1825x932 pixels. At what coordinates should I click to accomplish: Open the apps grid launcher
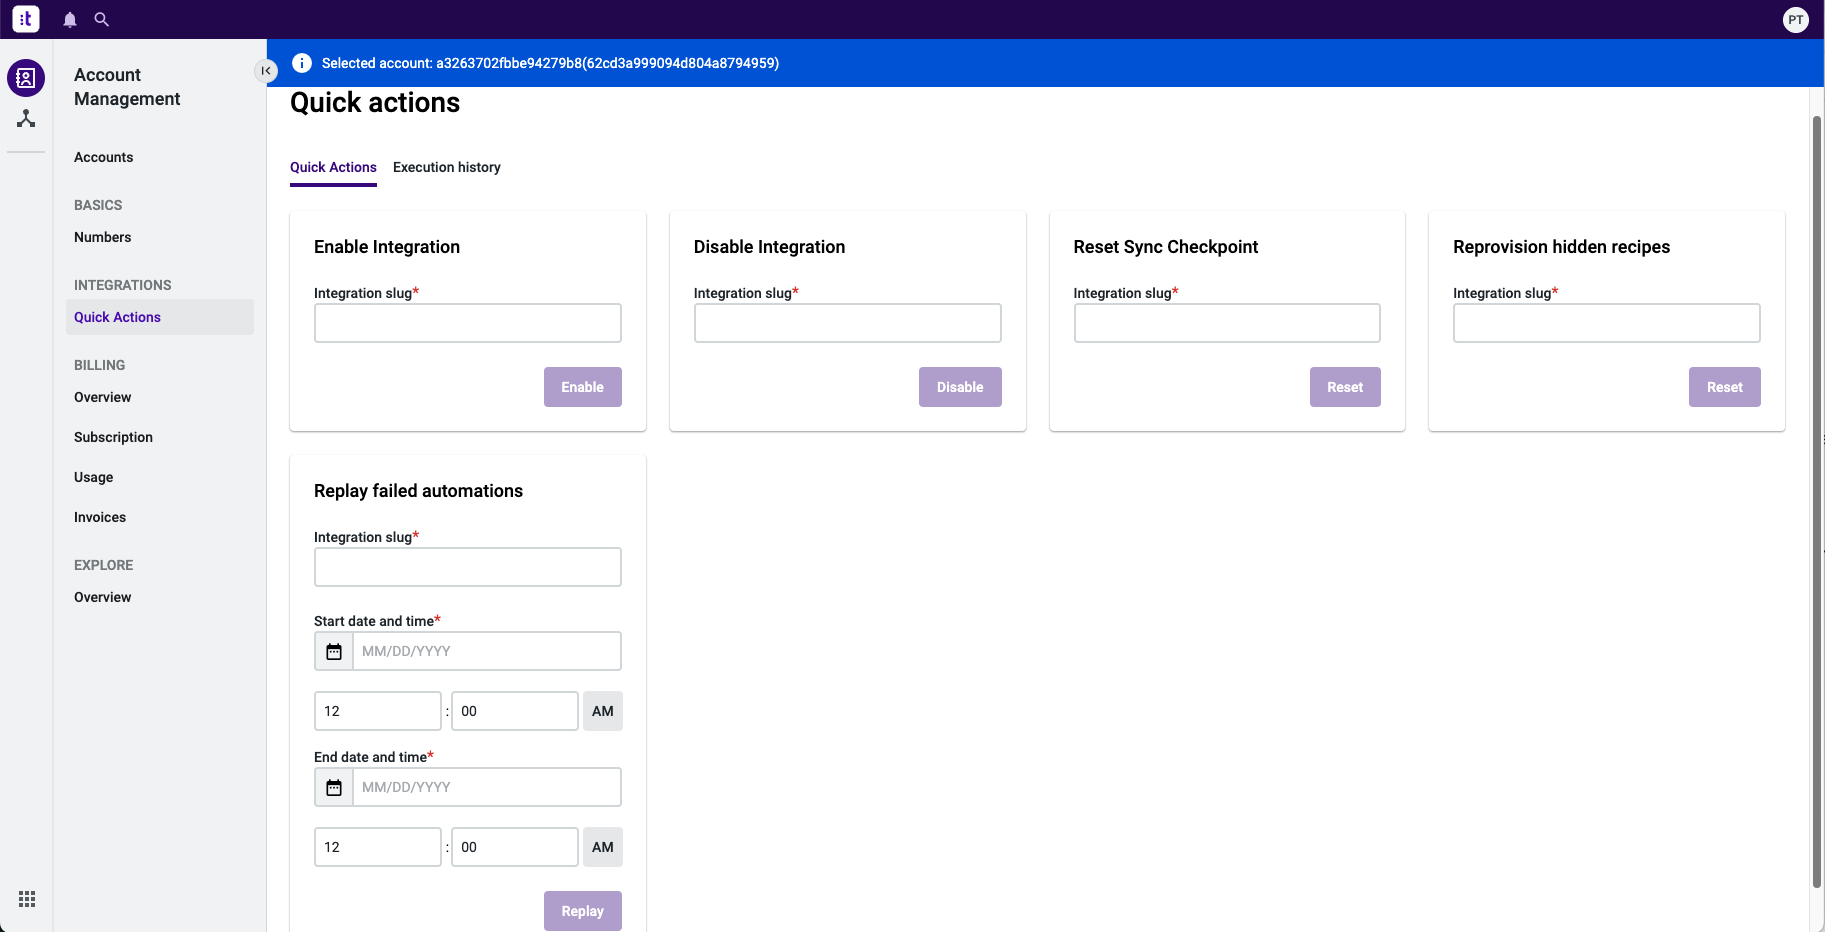[27, 899]
